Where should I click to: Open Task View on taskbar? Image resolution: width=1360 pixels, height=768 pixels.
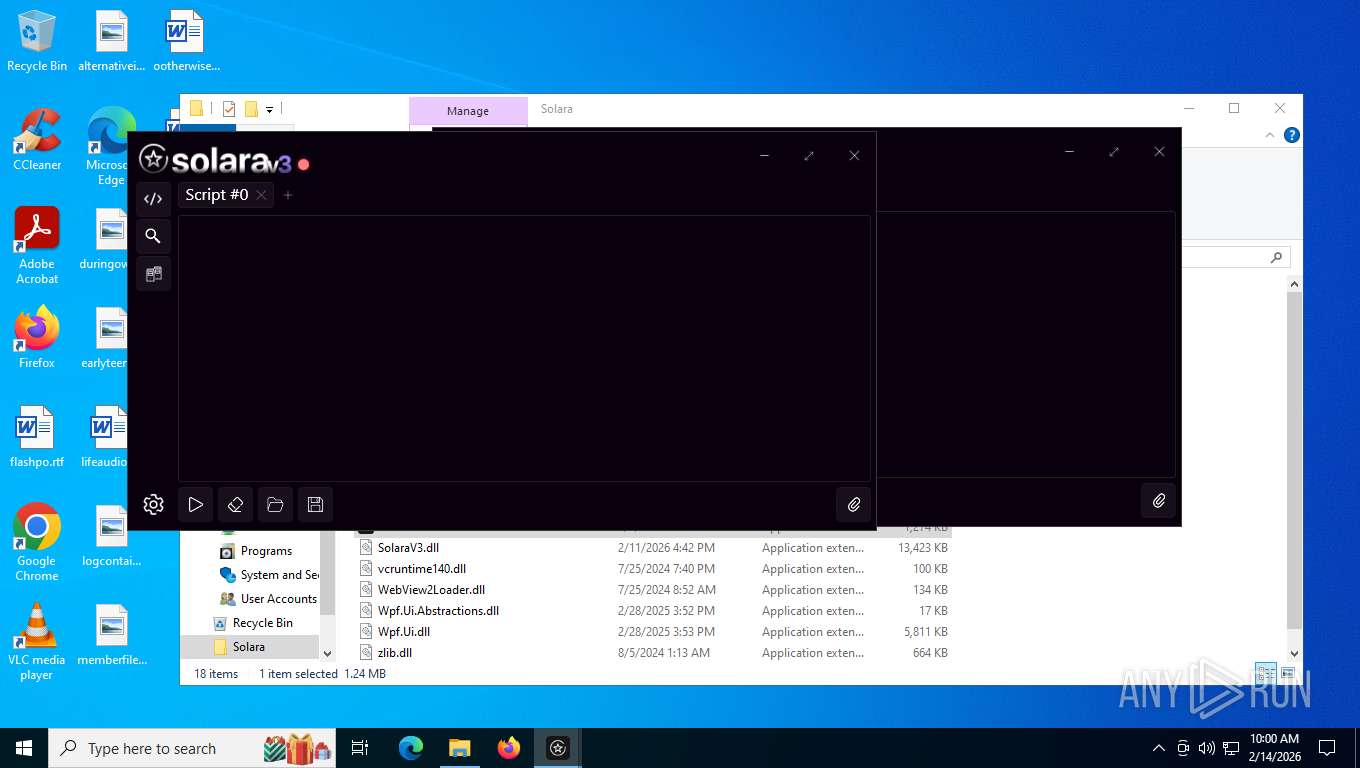360,748
